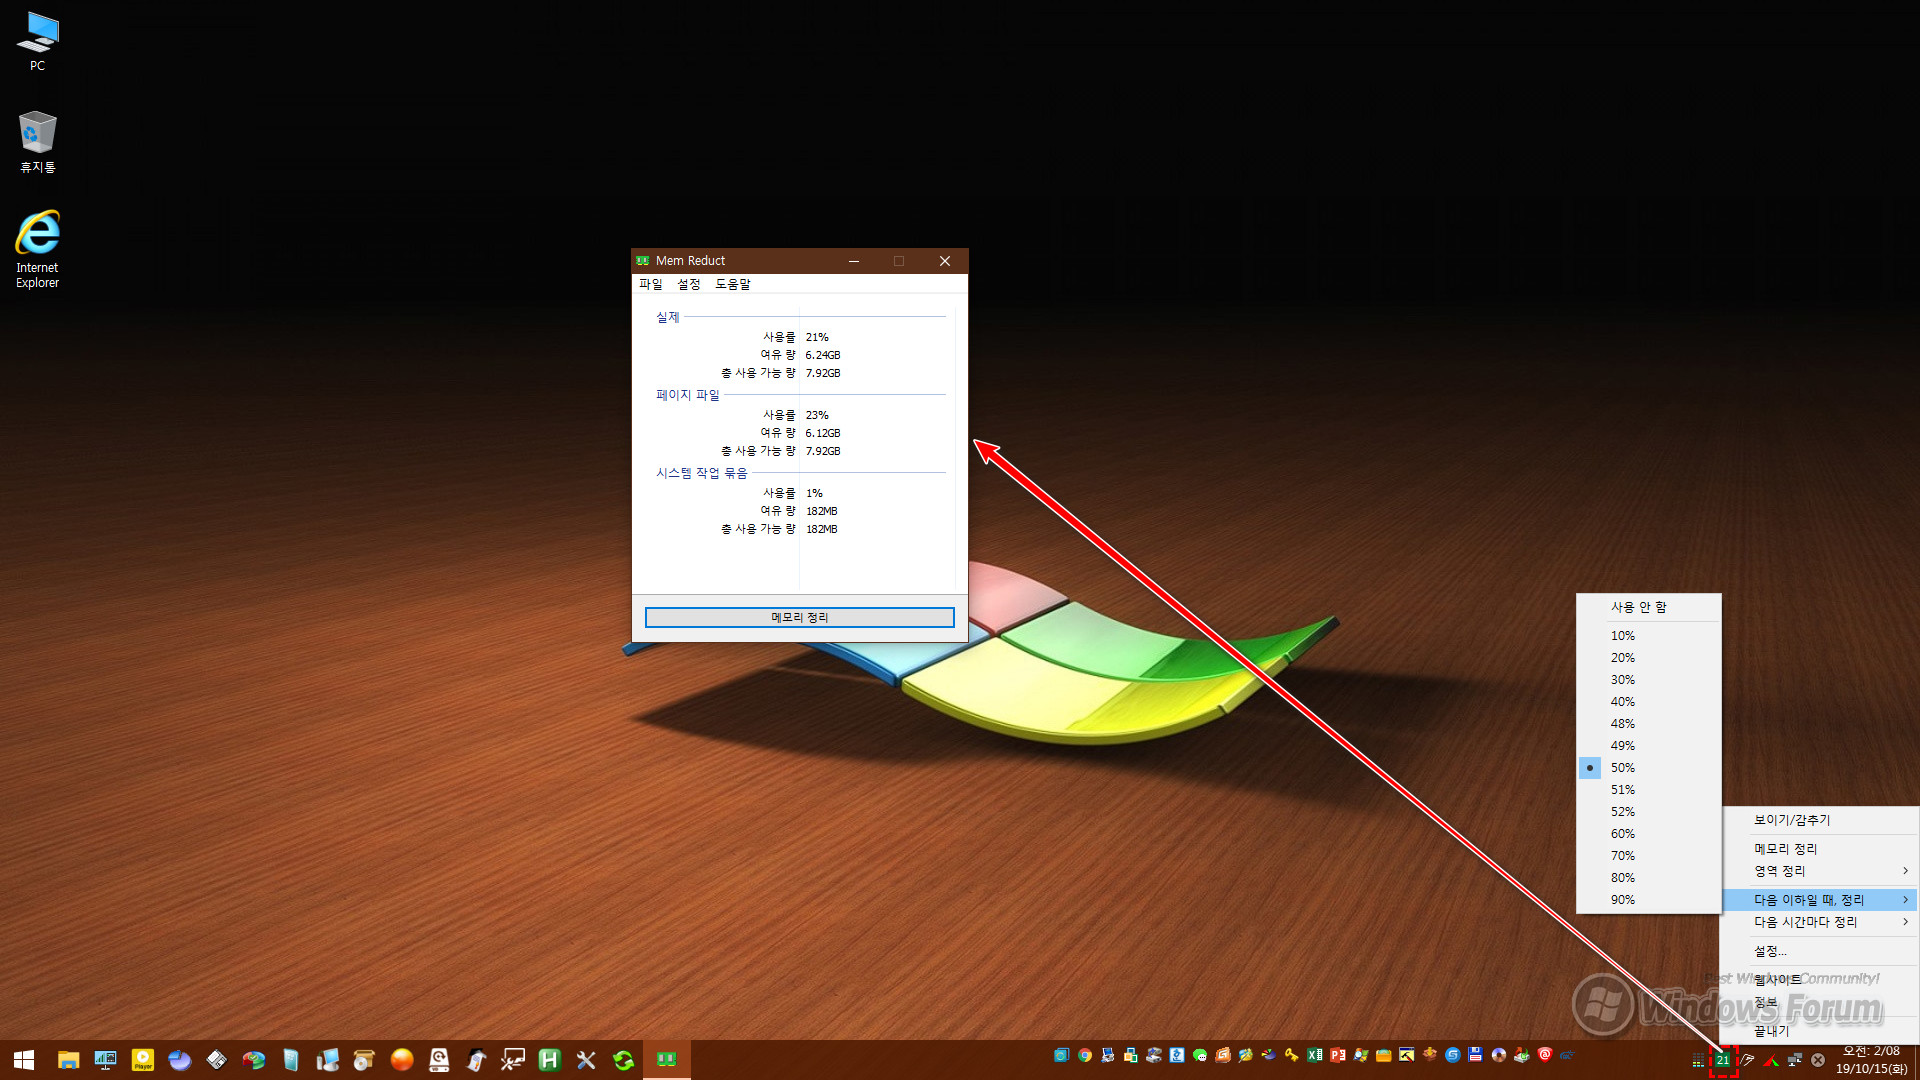The height and width of the screenshot is (1080, 1920).
Task: Click the network tray icon
Action: click(1795, 1060)
